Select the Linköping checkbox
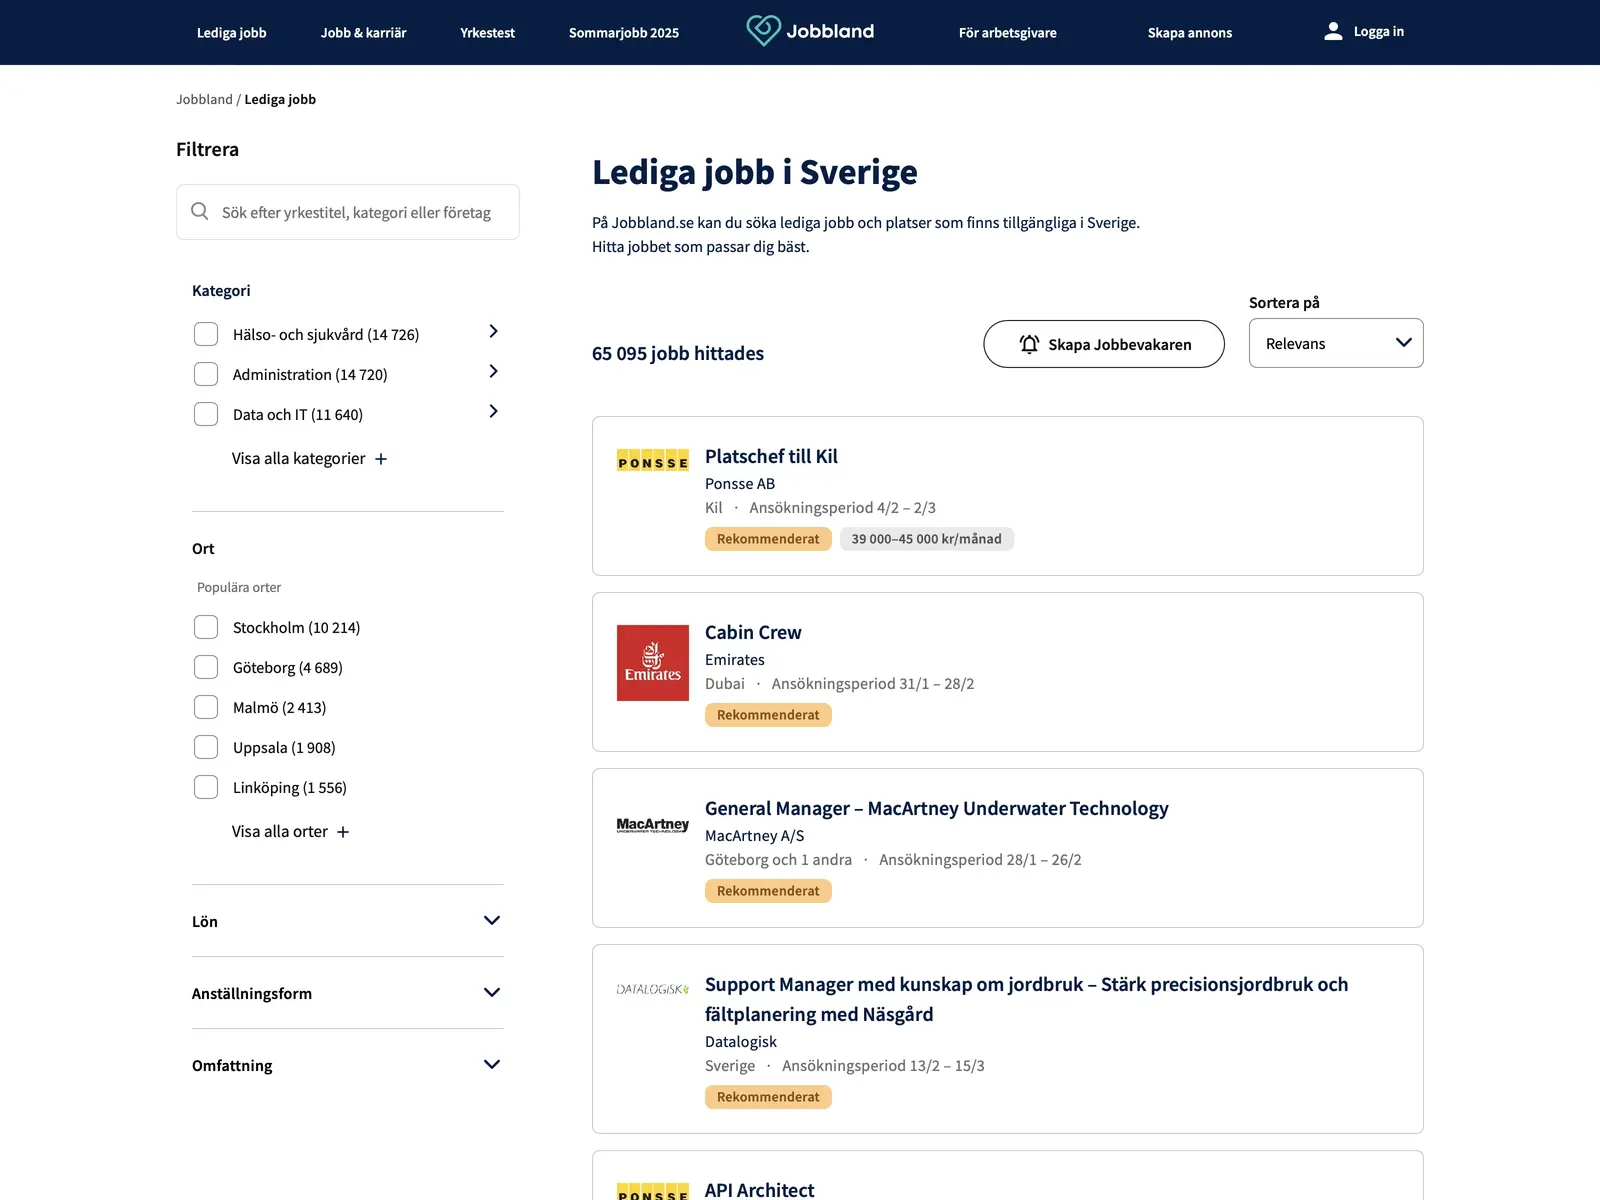 206,787
